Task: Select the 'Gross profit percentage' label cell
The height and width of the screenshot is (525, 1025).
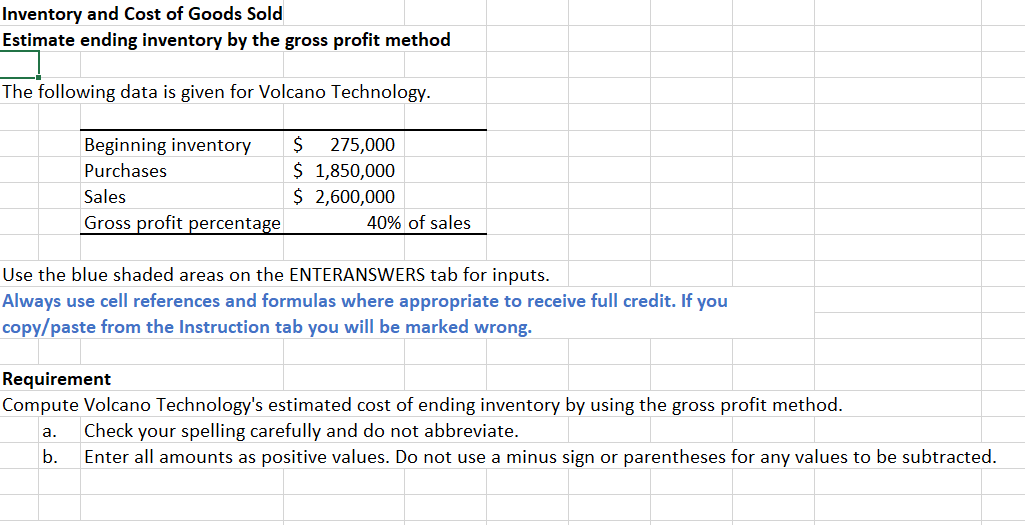Action: (182, 223)
